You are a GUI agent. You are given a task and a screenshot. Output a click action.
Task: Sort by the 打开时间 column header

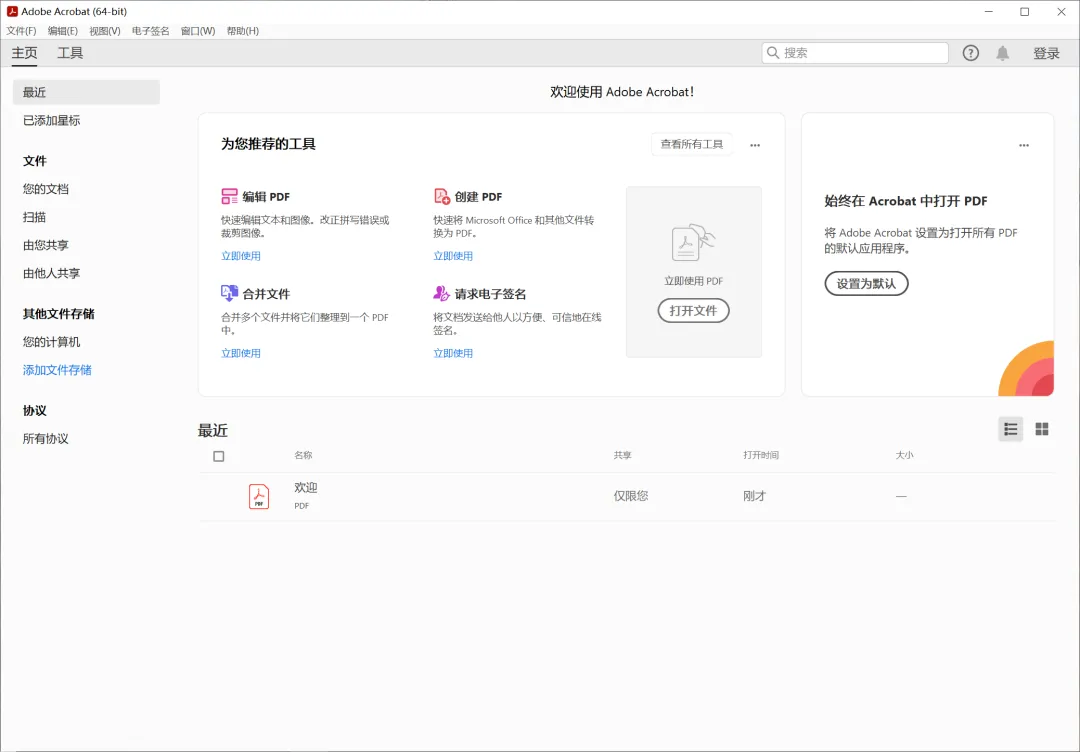pos(761,455)
